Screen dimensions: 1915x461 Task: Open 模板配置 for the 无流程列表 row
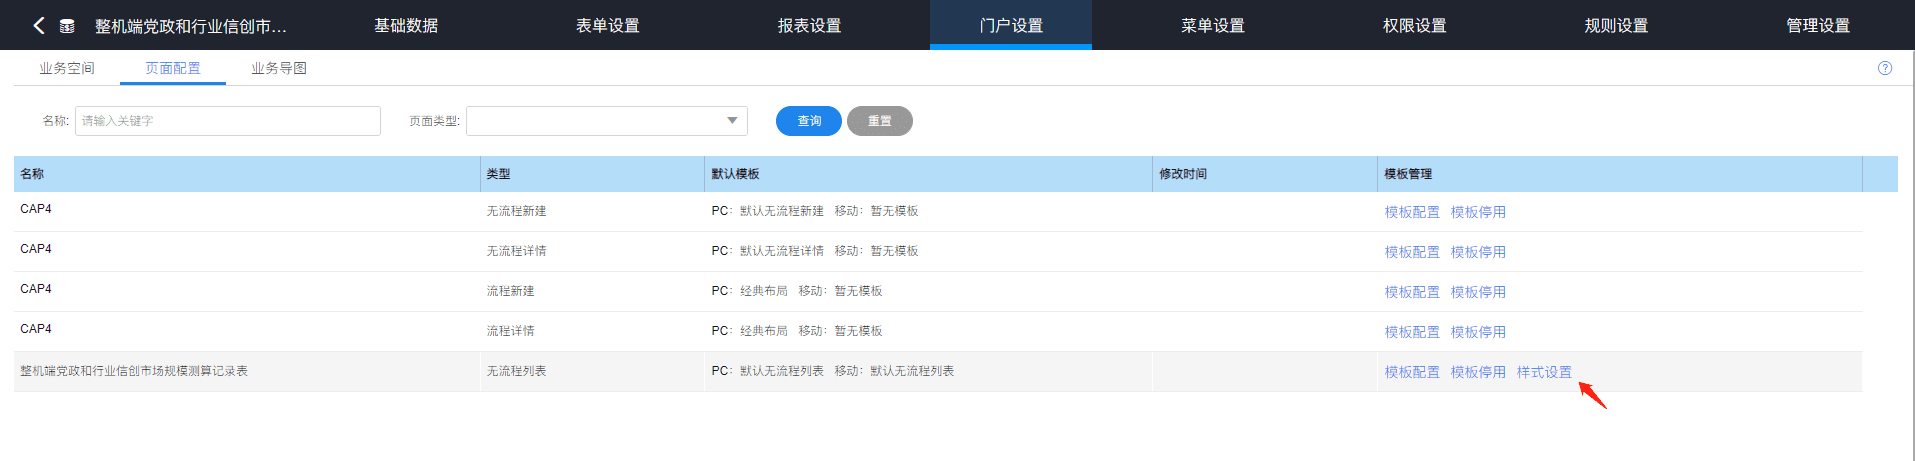click(x=1412, y=372)
